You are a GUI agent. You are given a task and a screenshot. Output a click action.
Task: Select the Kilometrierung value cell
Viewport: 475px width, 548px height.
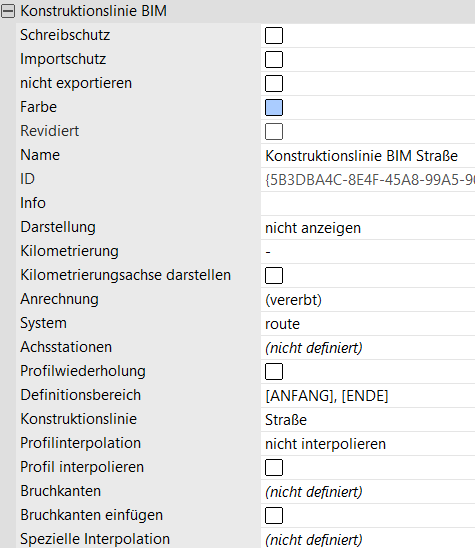368,252
